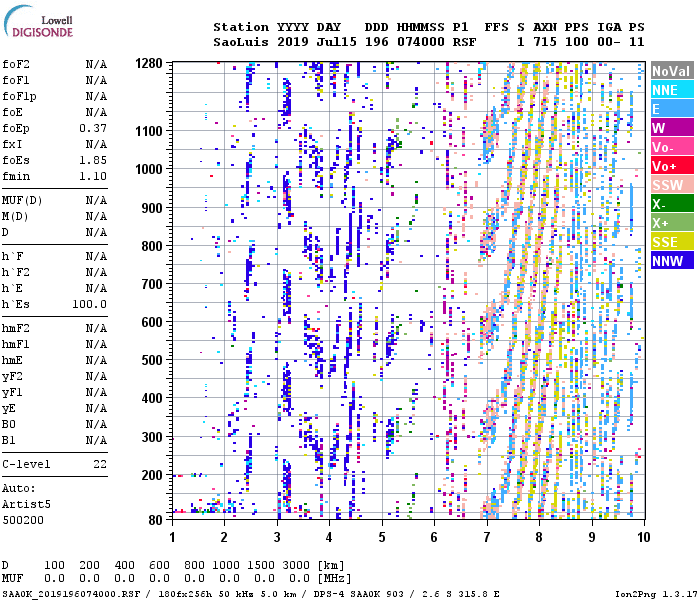
Task: Select the NNE legend color swatch
Action: pyautogui.click(x=672, y=90)
